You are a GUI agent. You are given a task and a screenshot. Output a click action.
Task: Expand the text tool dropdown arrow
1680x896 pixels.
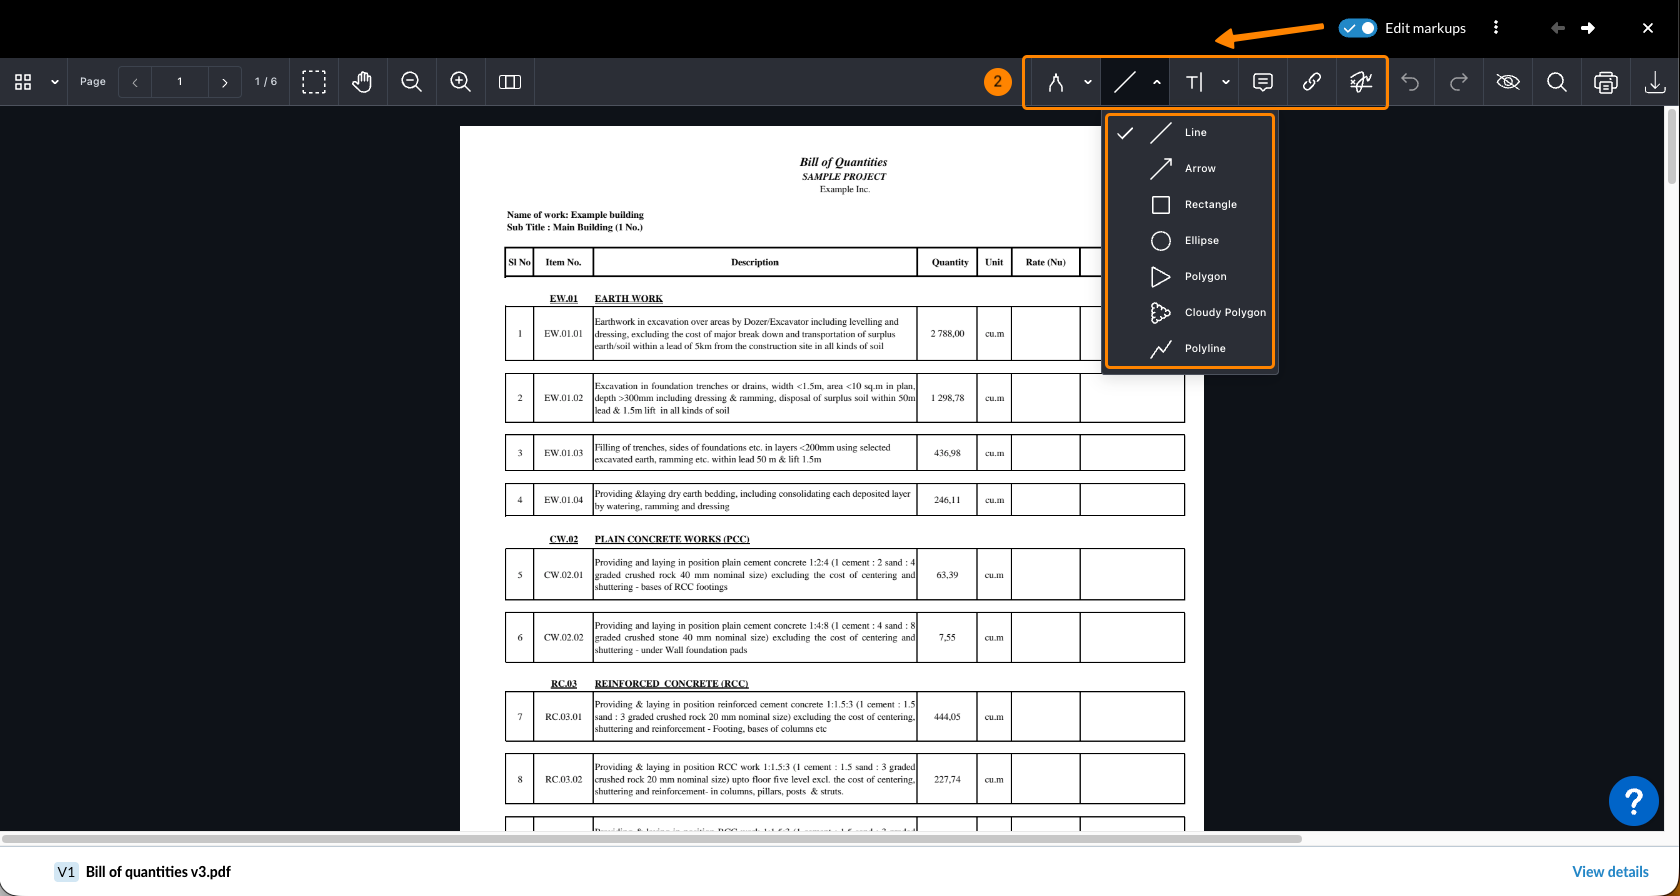pos(1226,83)
